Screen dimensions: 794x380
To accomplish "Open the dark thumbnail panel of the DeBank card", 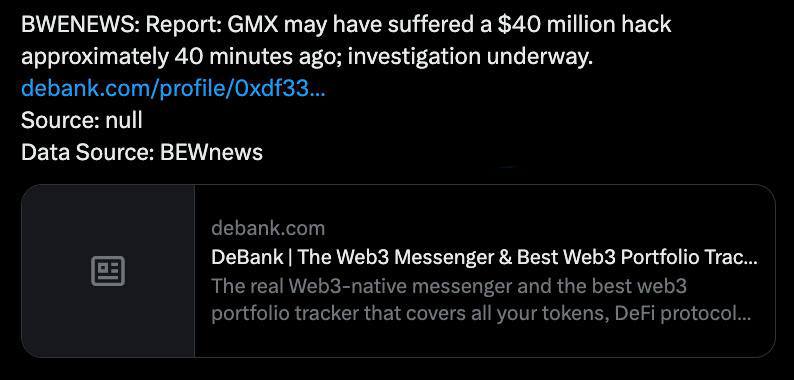I will 108,271.
